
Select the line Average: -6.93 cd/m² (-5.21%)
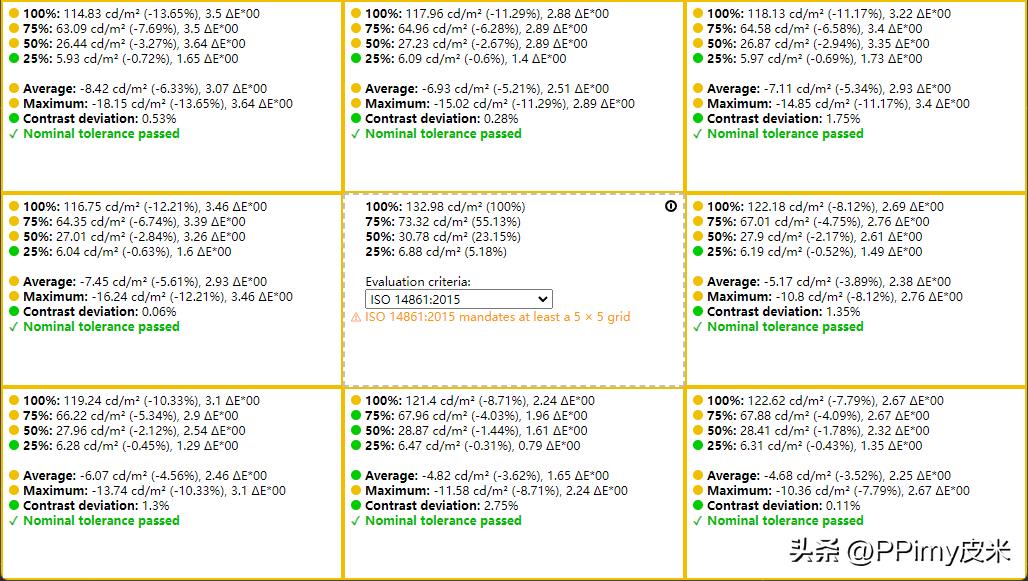(487, 89)
